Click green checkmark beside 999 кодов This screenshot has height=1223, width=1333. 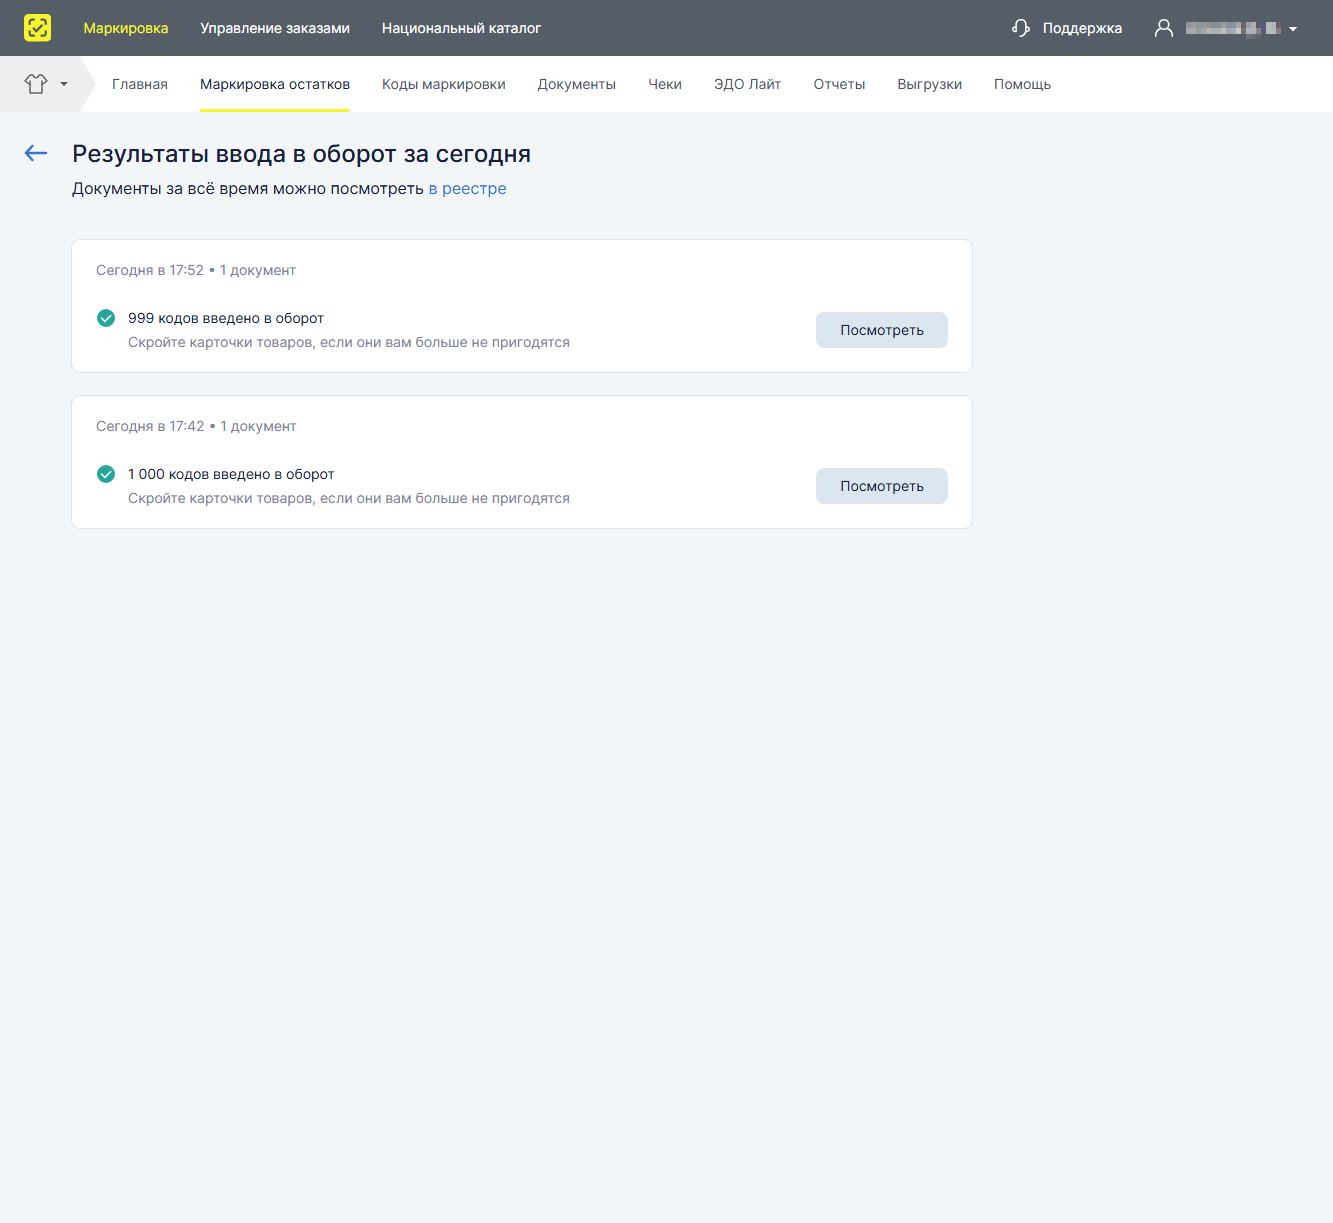coord(106,318)
